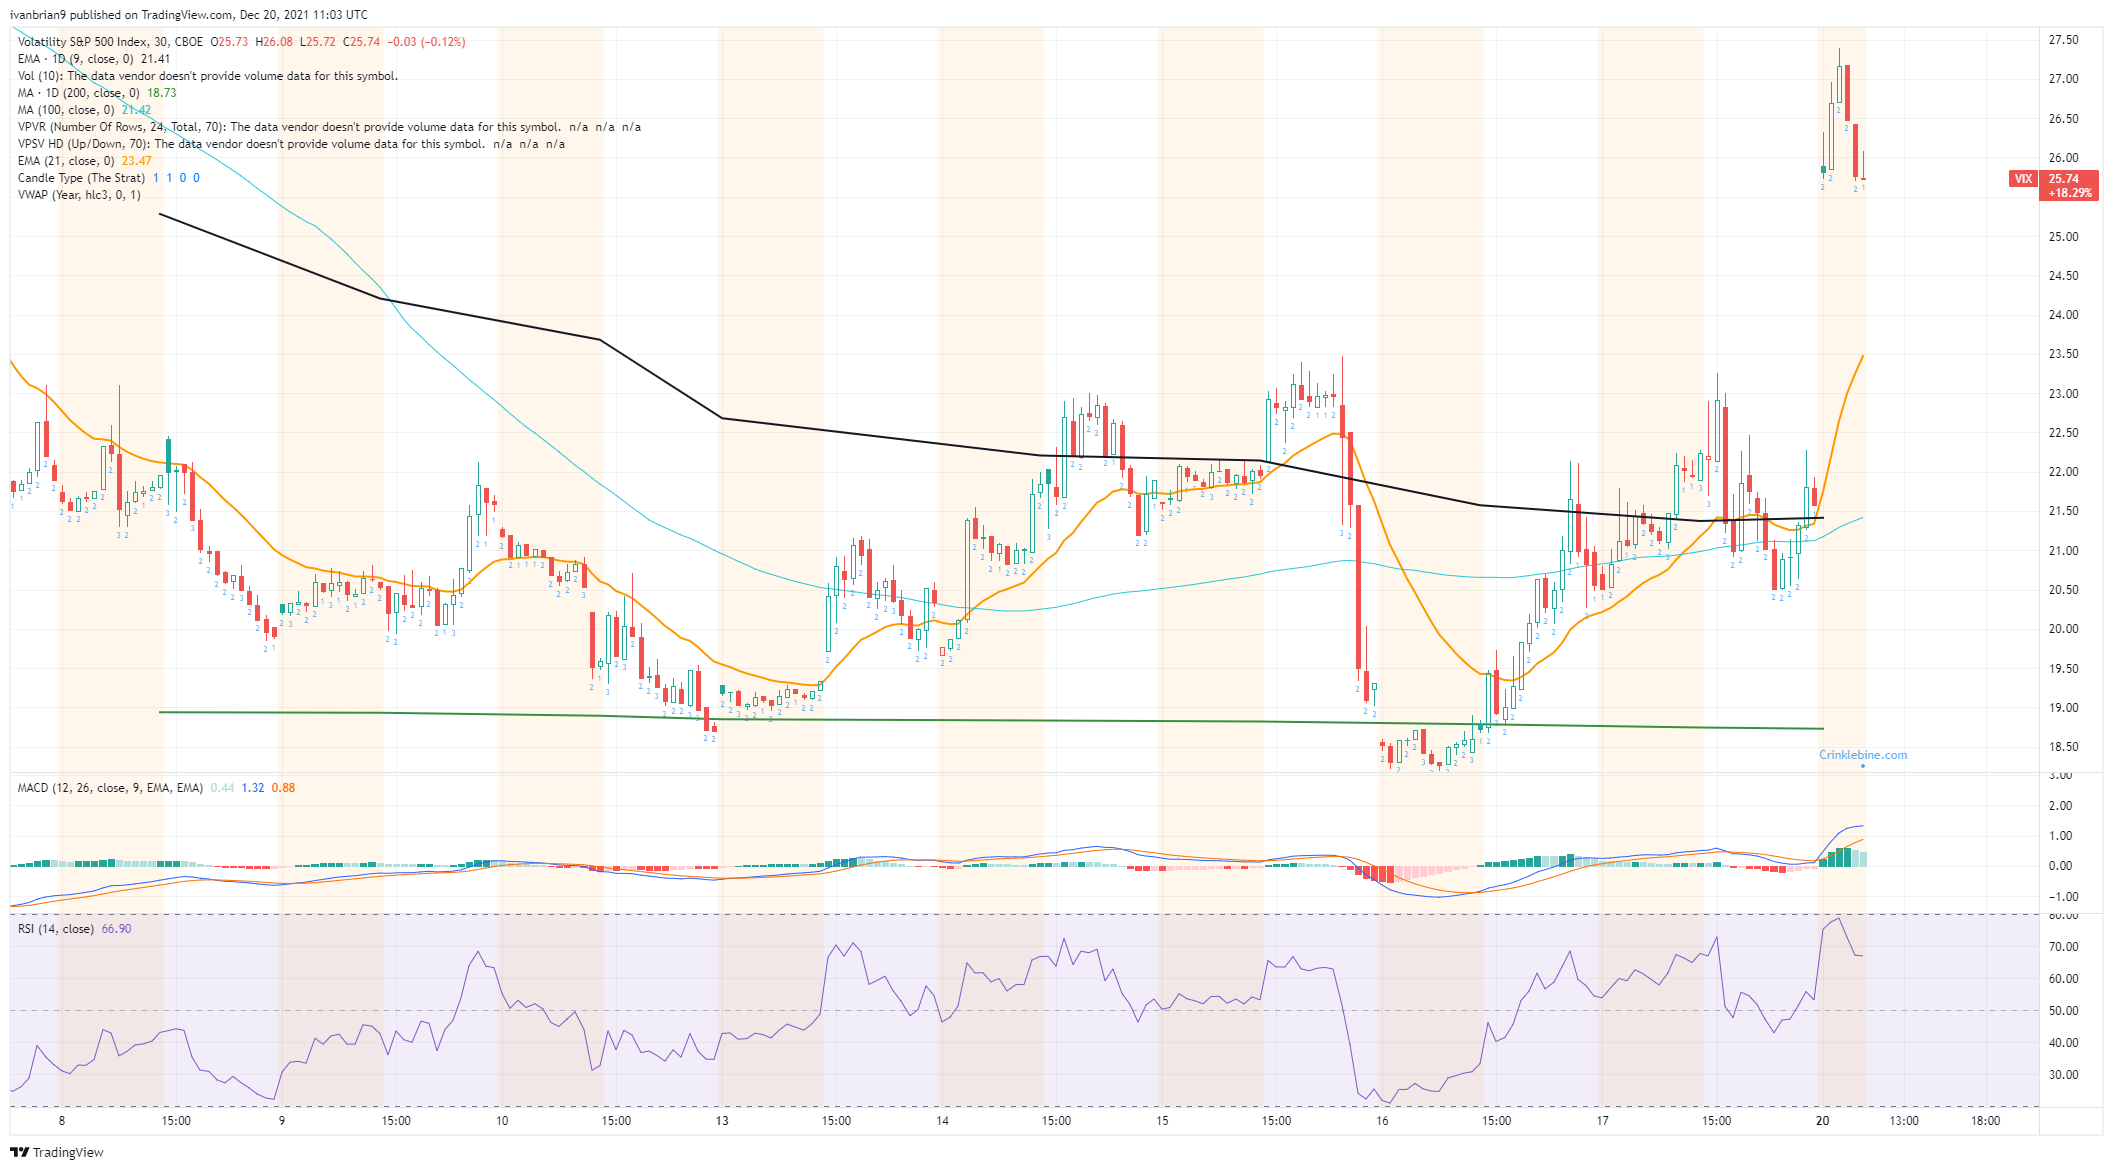Click the 70.00 level on RSI axis
2113x1170 pixels.
[2063, 946]
